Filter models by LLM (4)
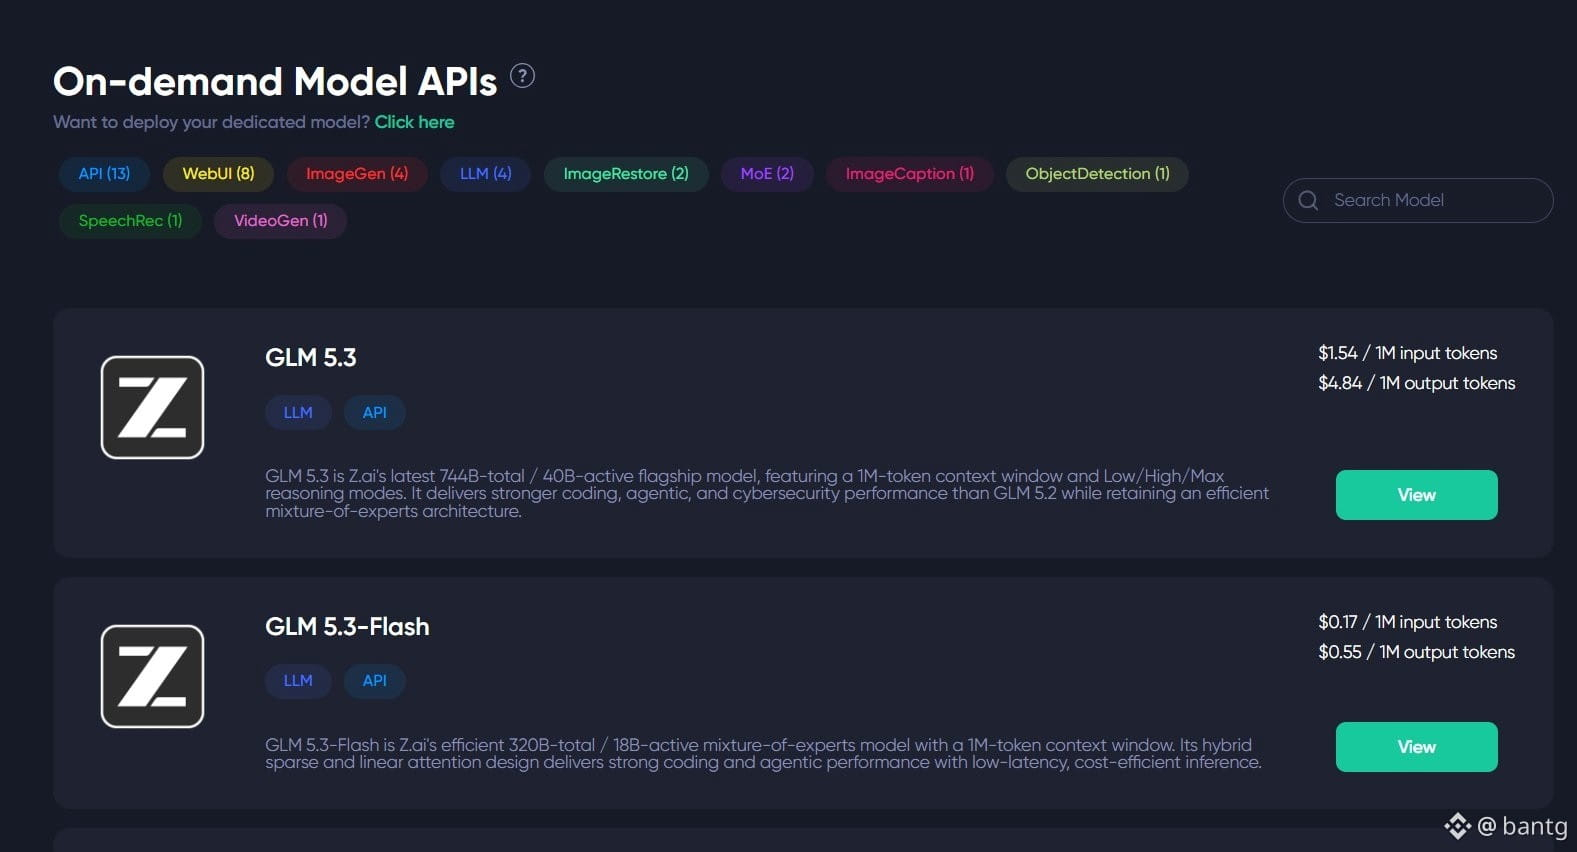 tap(485, 174)
